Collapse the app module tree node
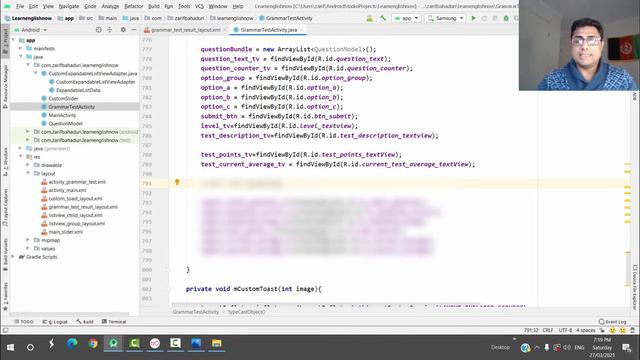This screenshot has width=640, height=360. (x=14, y=40)
